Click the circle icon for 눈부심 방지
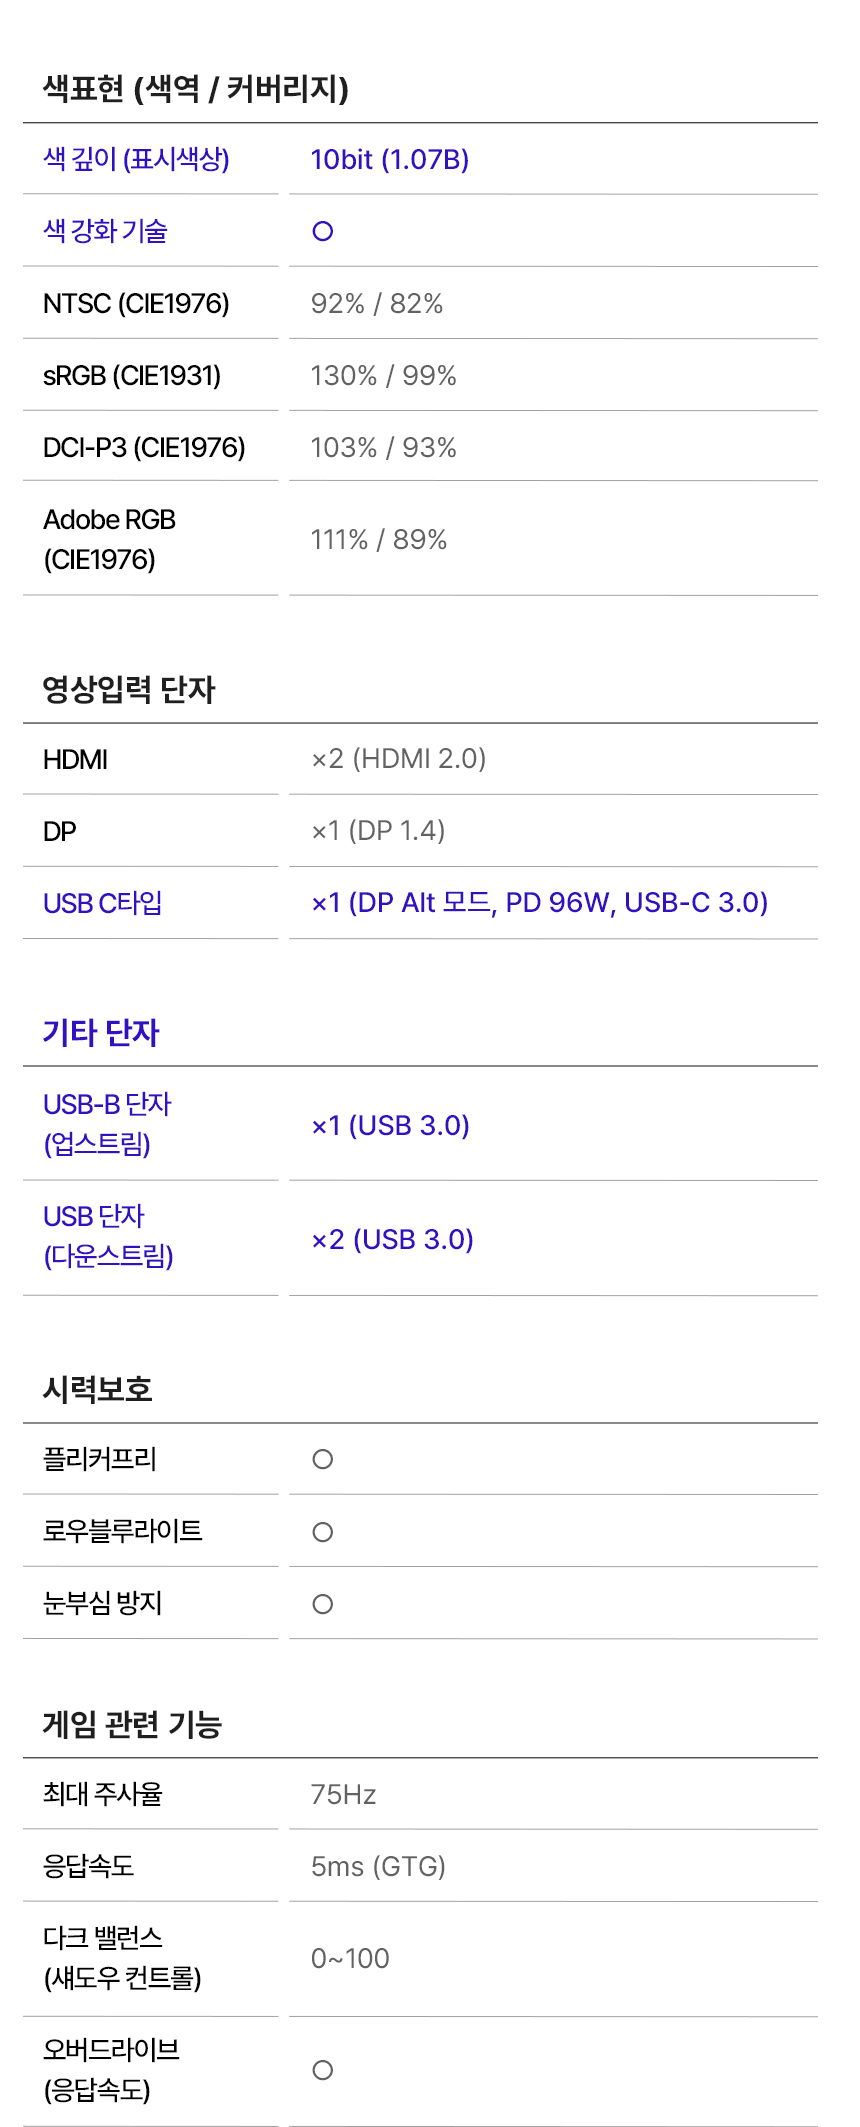 322,1604
